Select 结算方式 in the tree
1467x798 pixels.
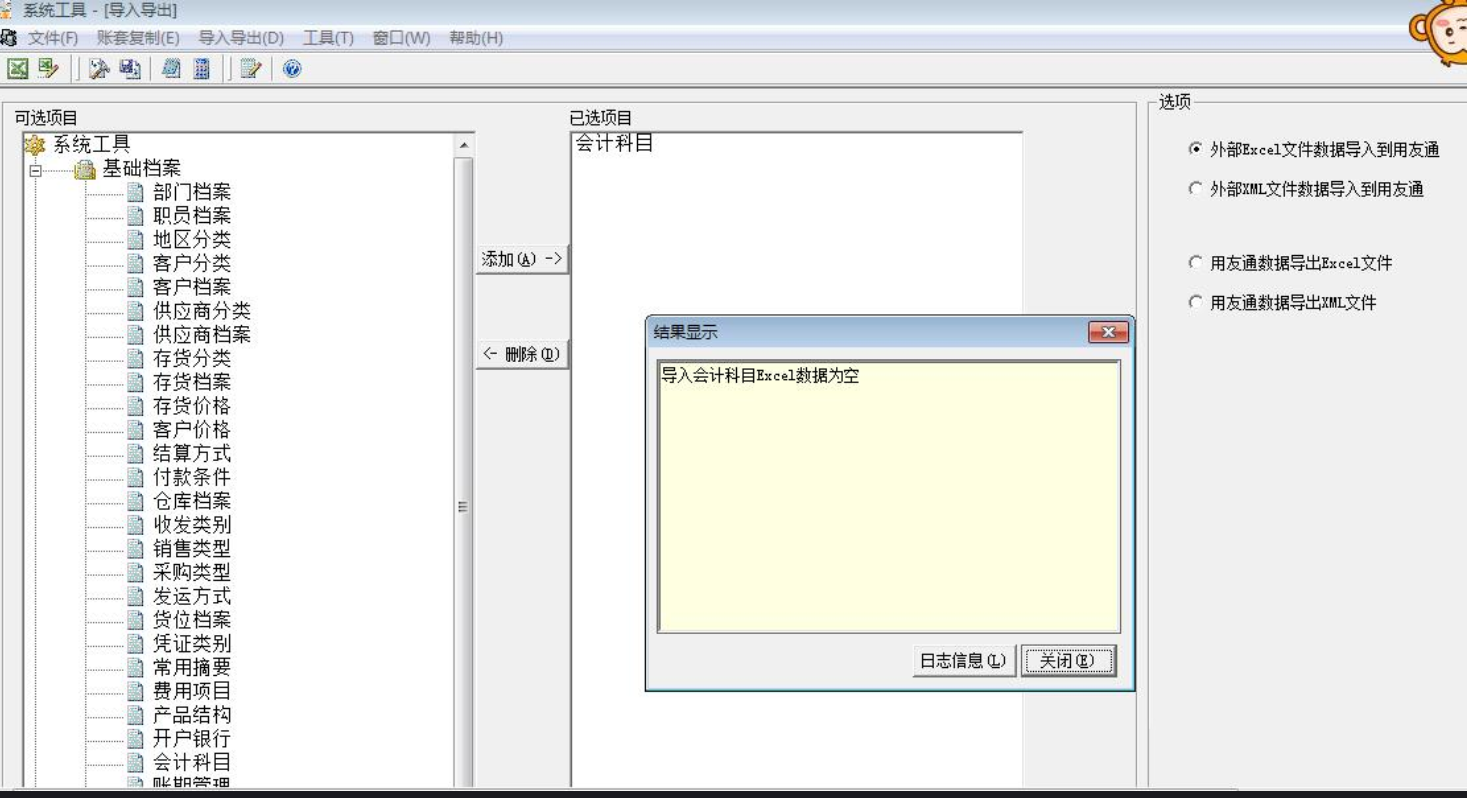click(192, 453)
